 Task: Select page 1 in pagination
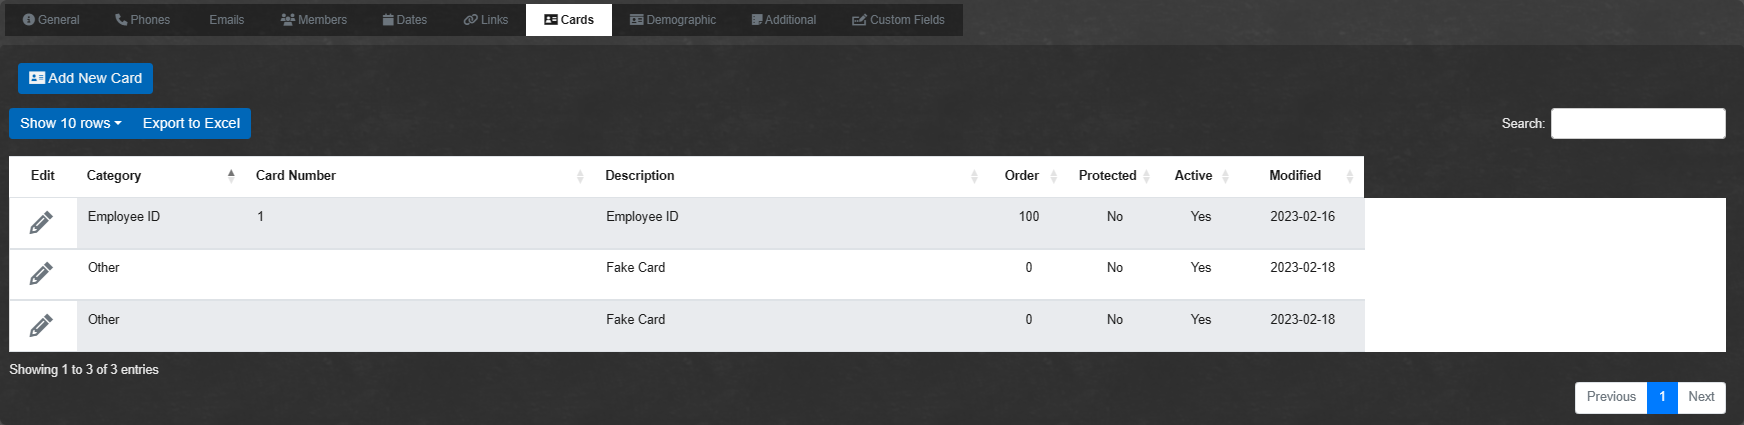[1662, 397]
